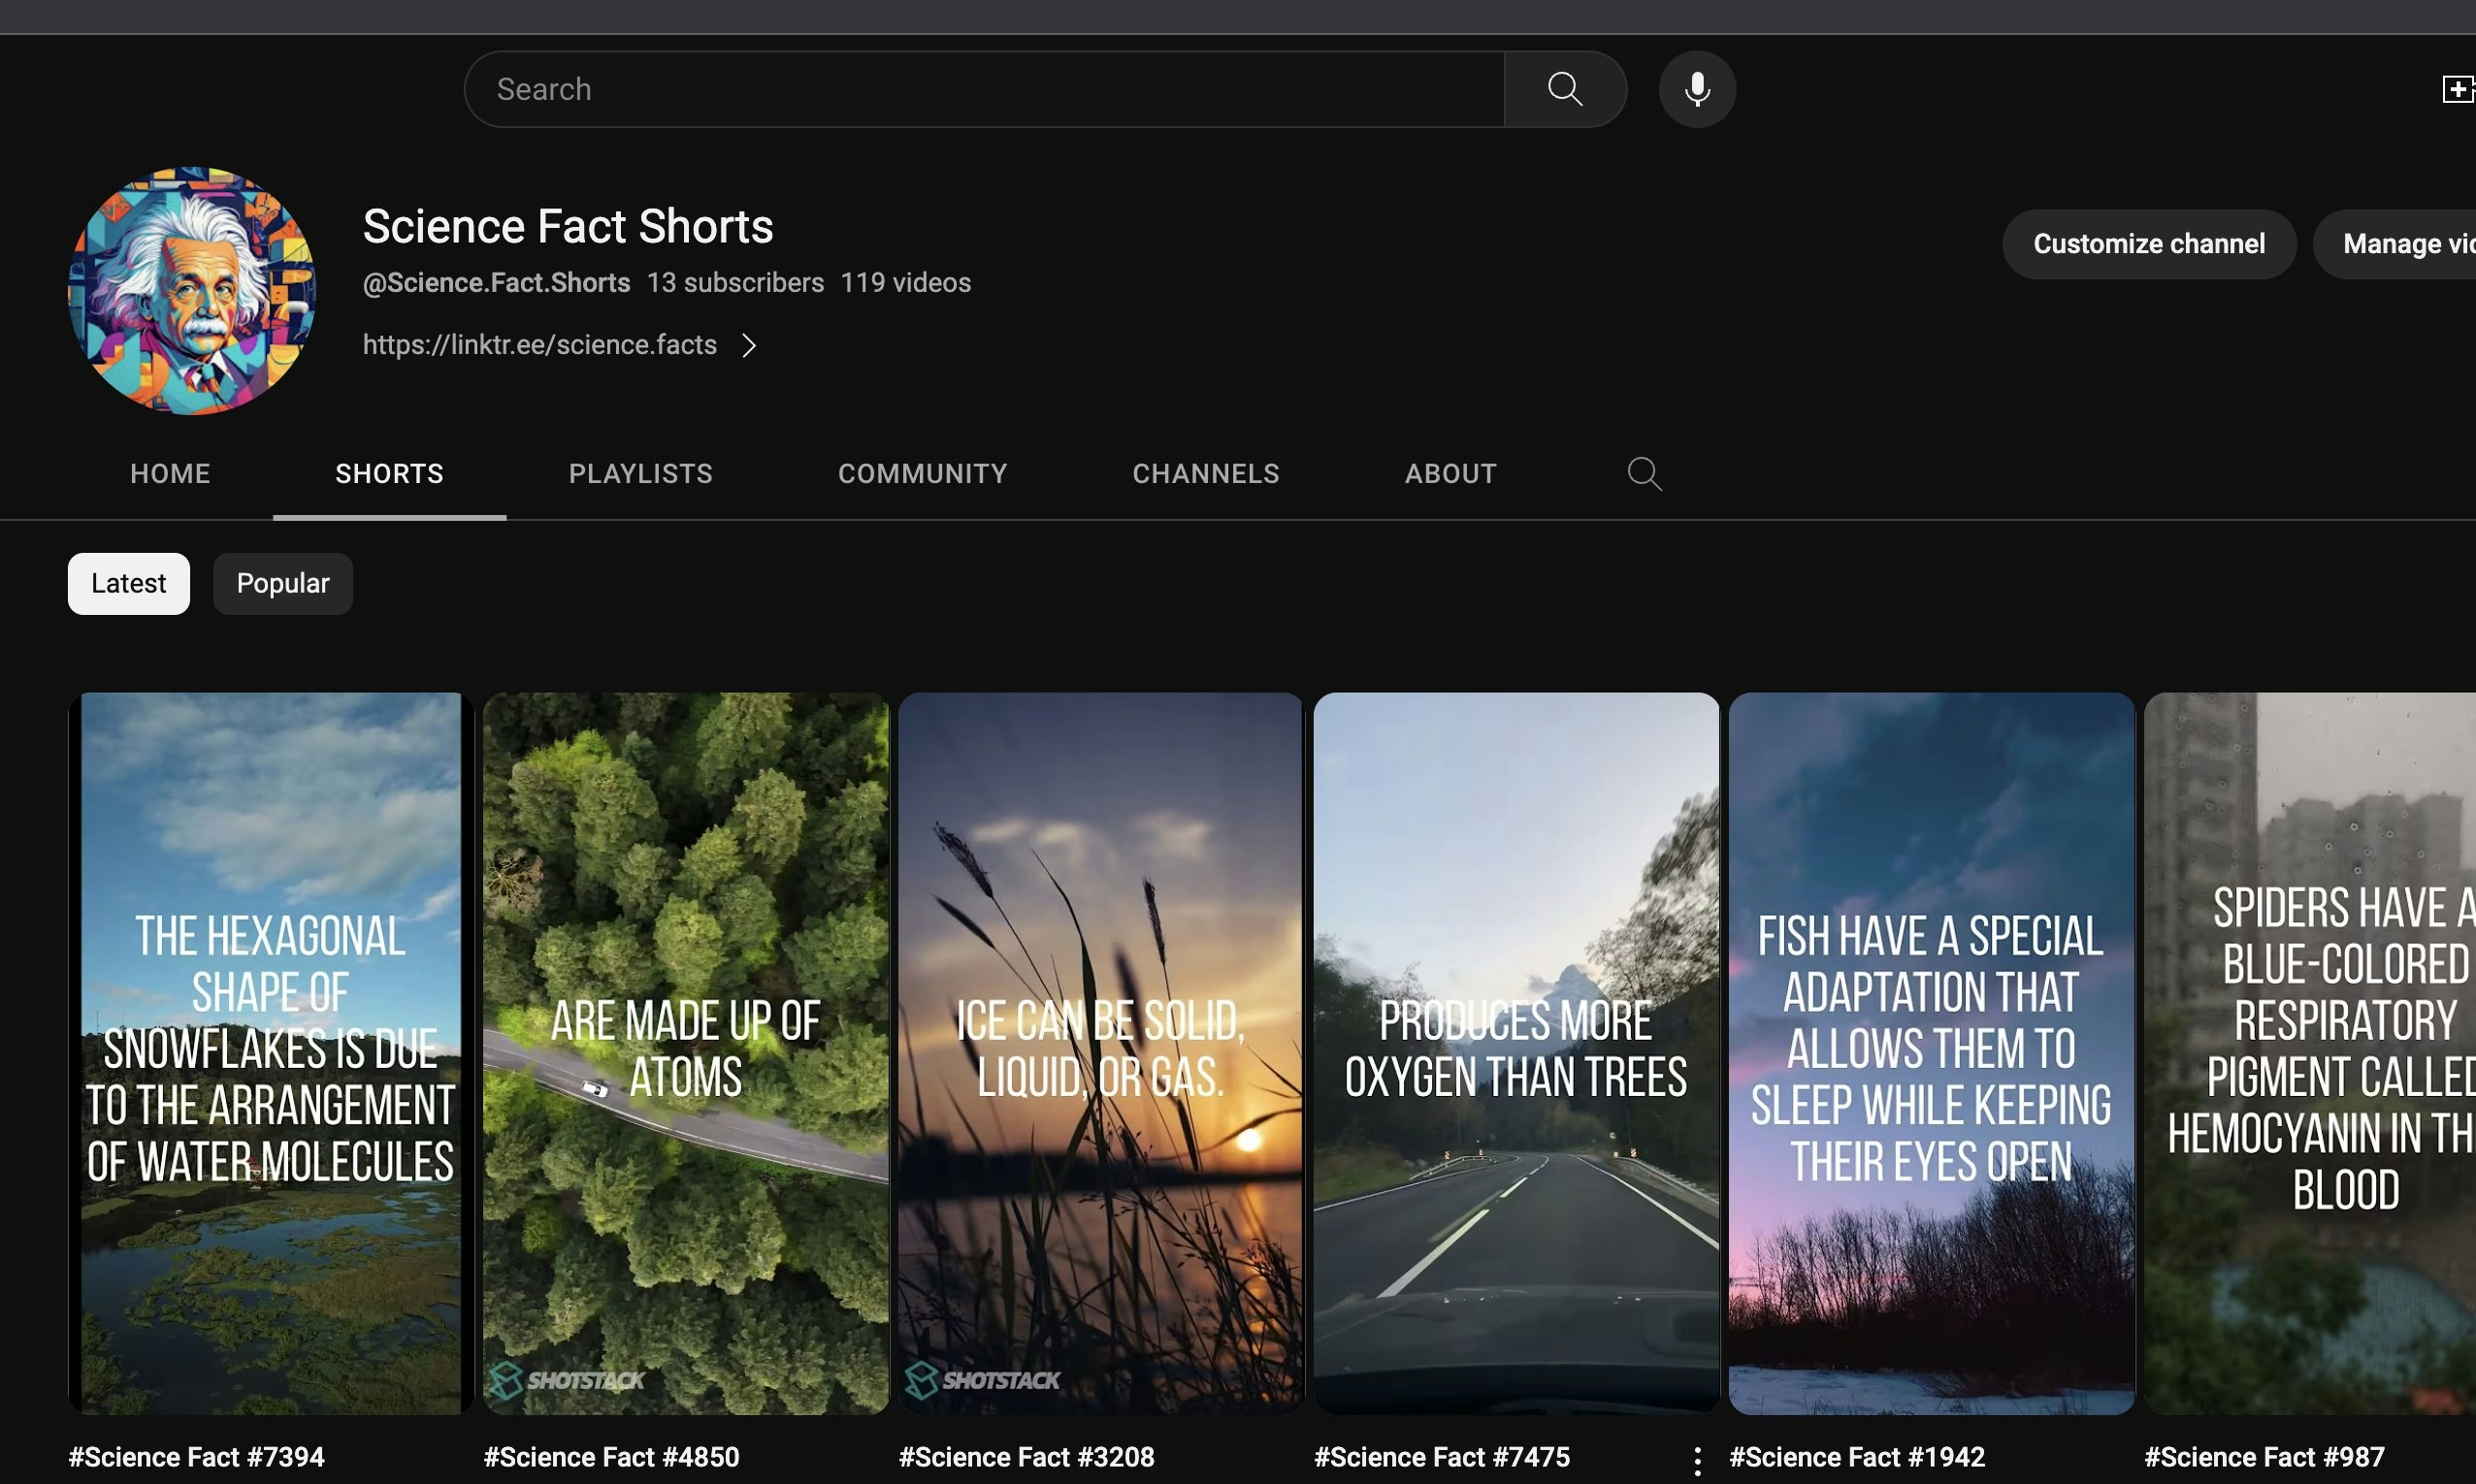Open the fish sleeping eyes open short
The width and height of the screenshot is (2476, 1484).
[1930, 1052]
